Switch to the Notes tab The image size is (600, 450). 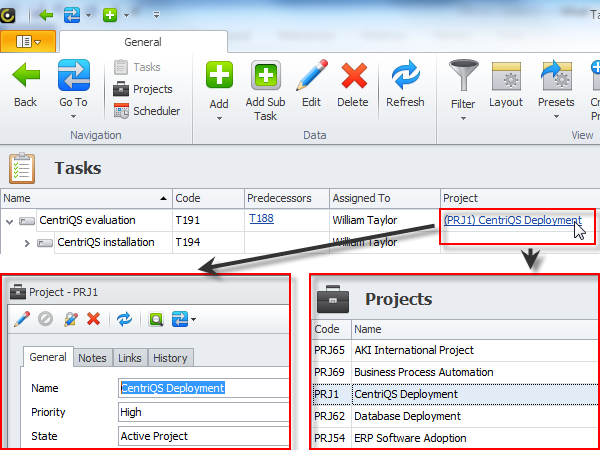coord(92,358)
